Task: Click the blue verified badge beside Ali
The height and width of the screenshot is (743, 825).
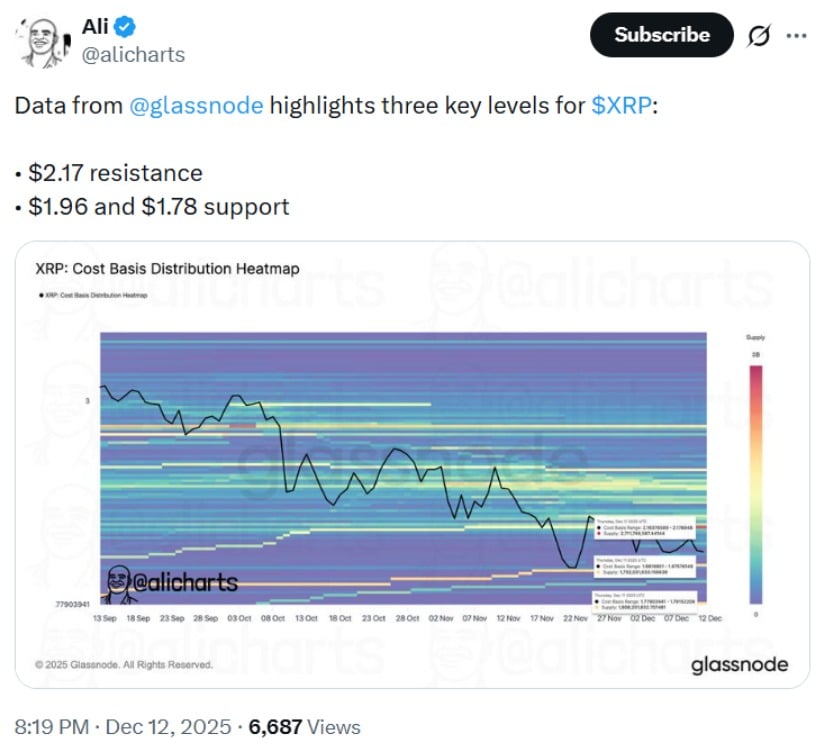Action: click(125, 27)
